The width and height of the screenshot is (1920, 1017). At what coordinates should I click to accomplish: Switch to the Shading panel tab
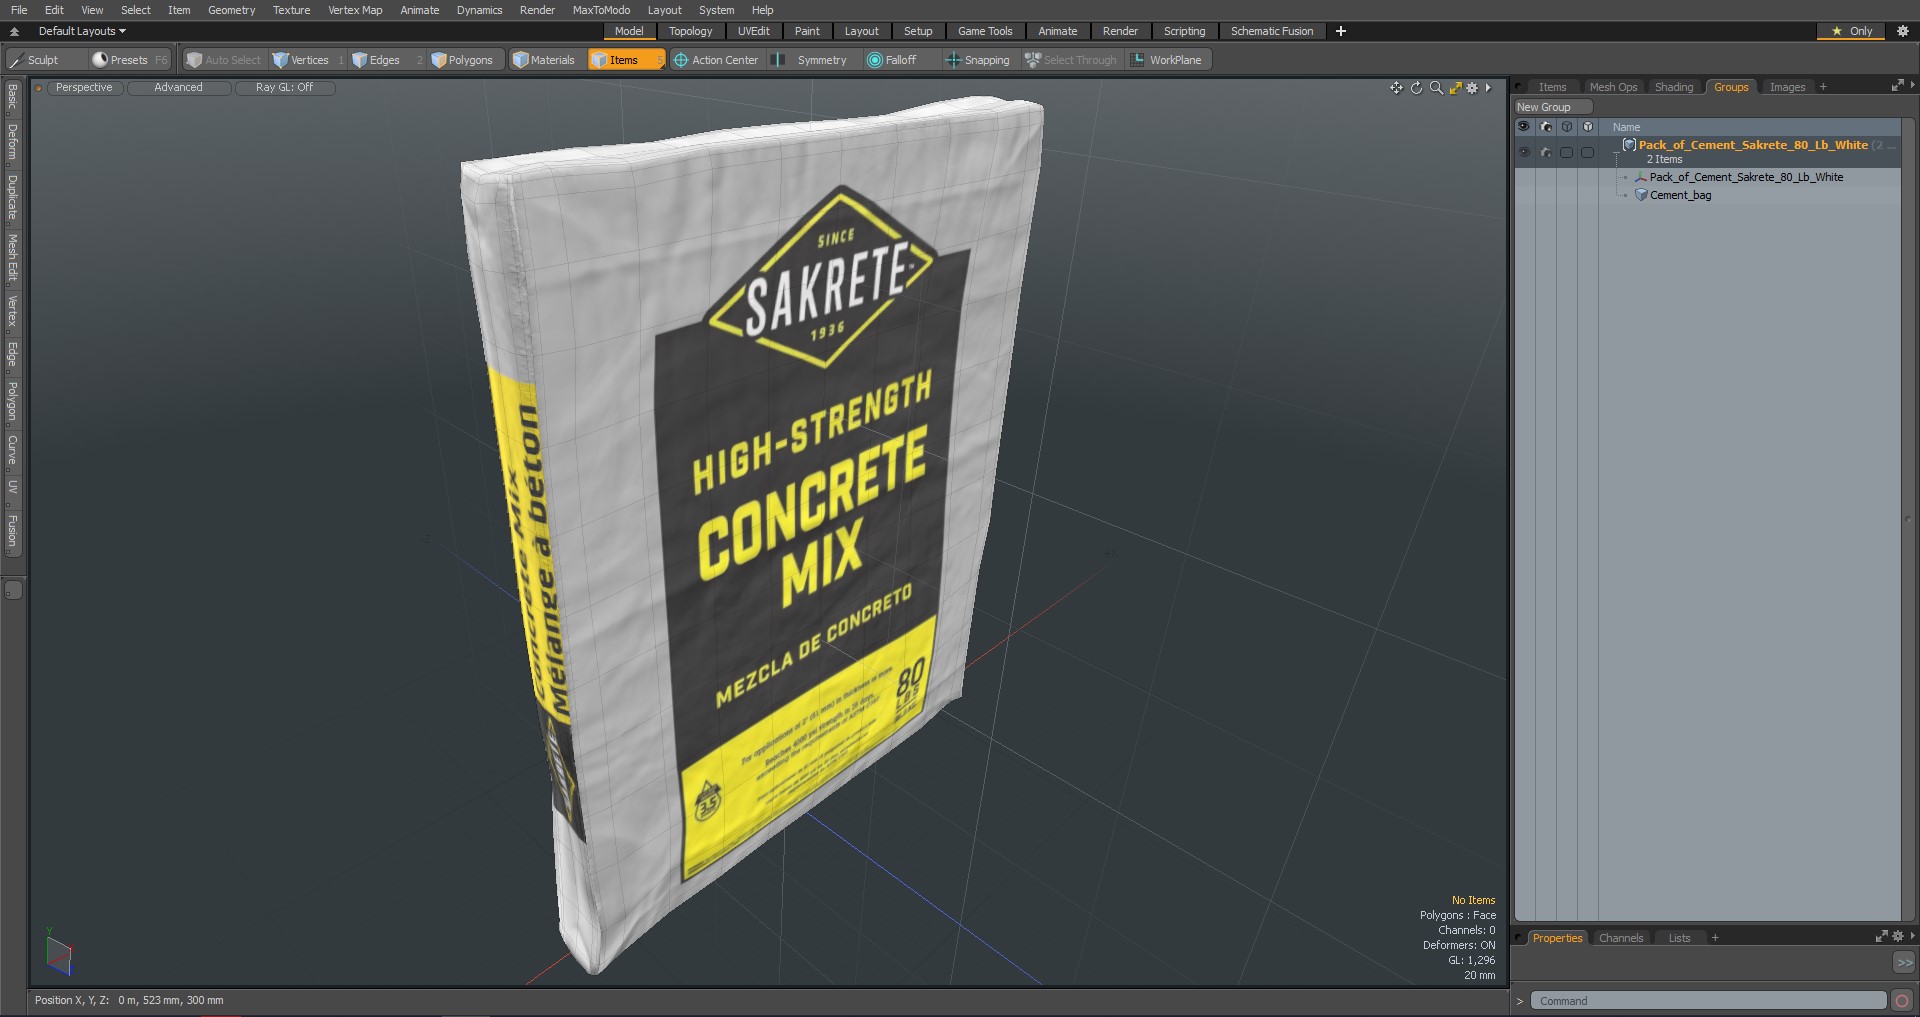[x=1674, y=87]
